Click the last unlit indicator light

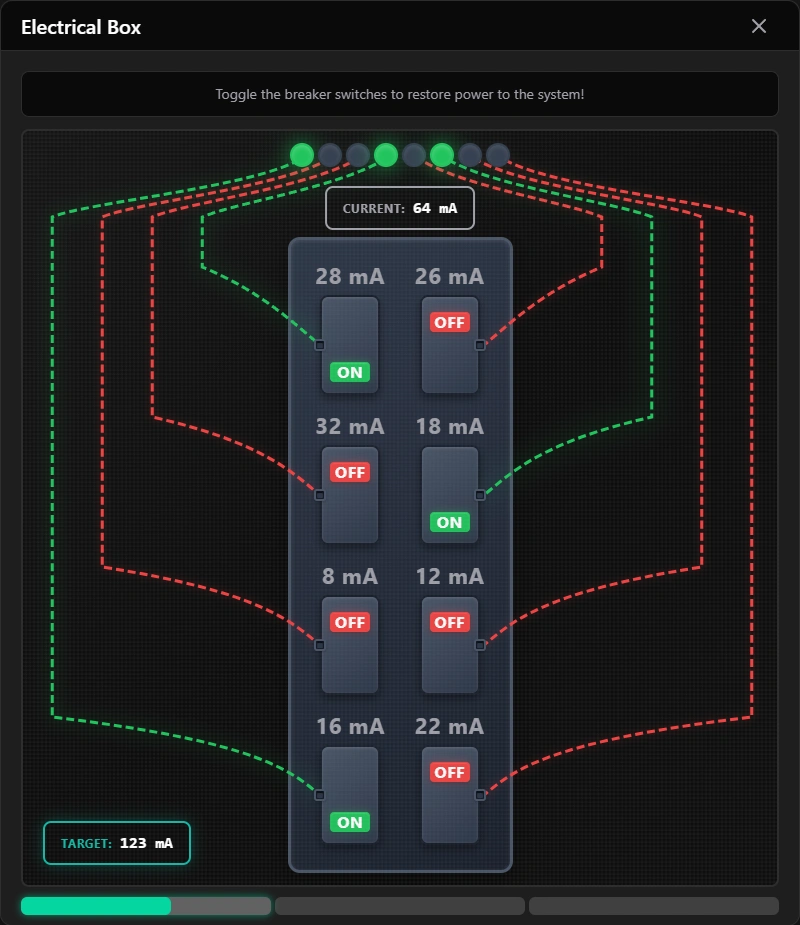[x=498, y=155]
